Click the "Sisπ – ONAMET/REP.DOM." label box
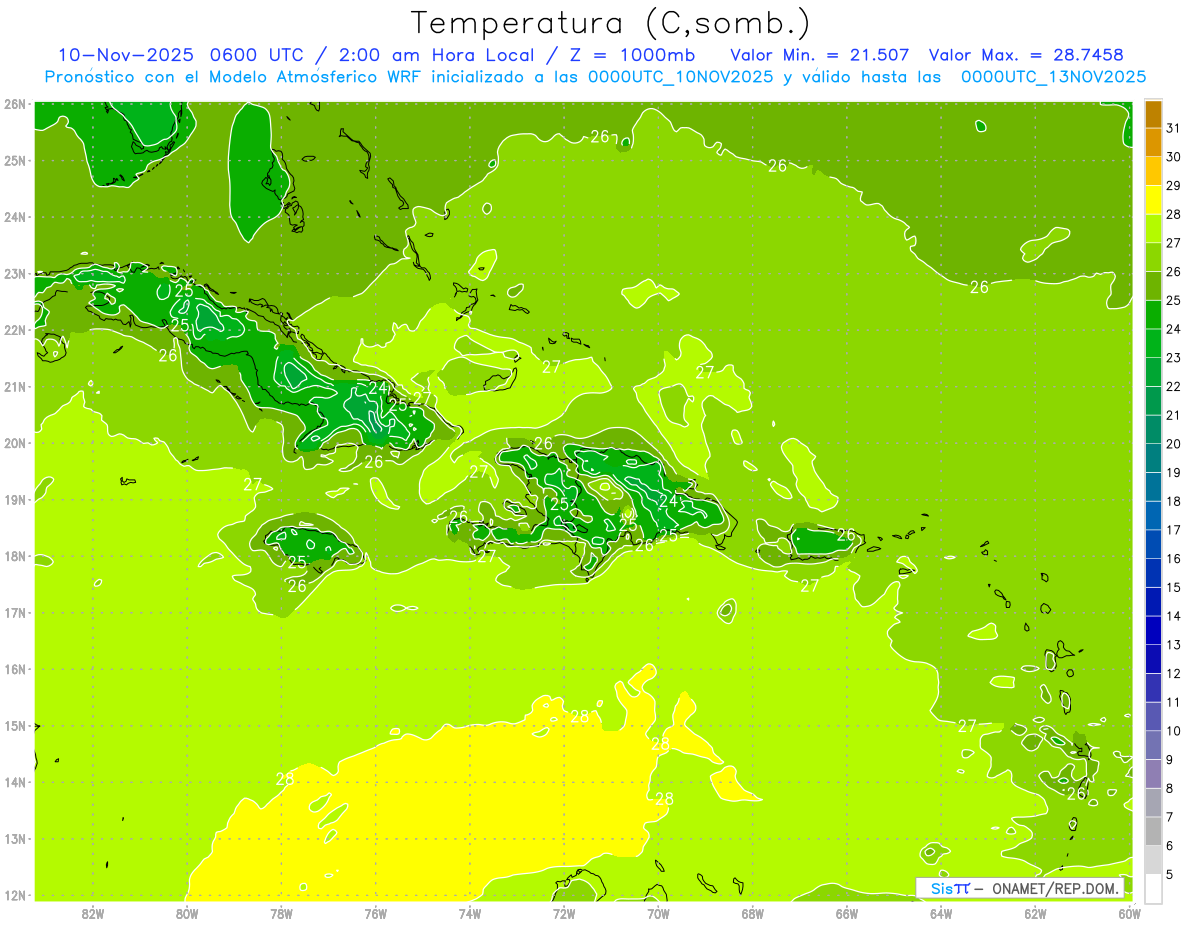Image resolution: width=1200 pixels, height=927 pixels. click(1019, 888)
